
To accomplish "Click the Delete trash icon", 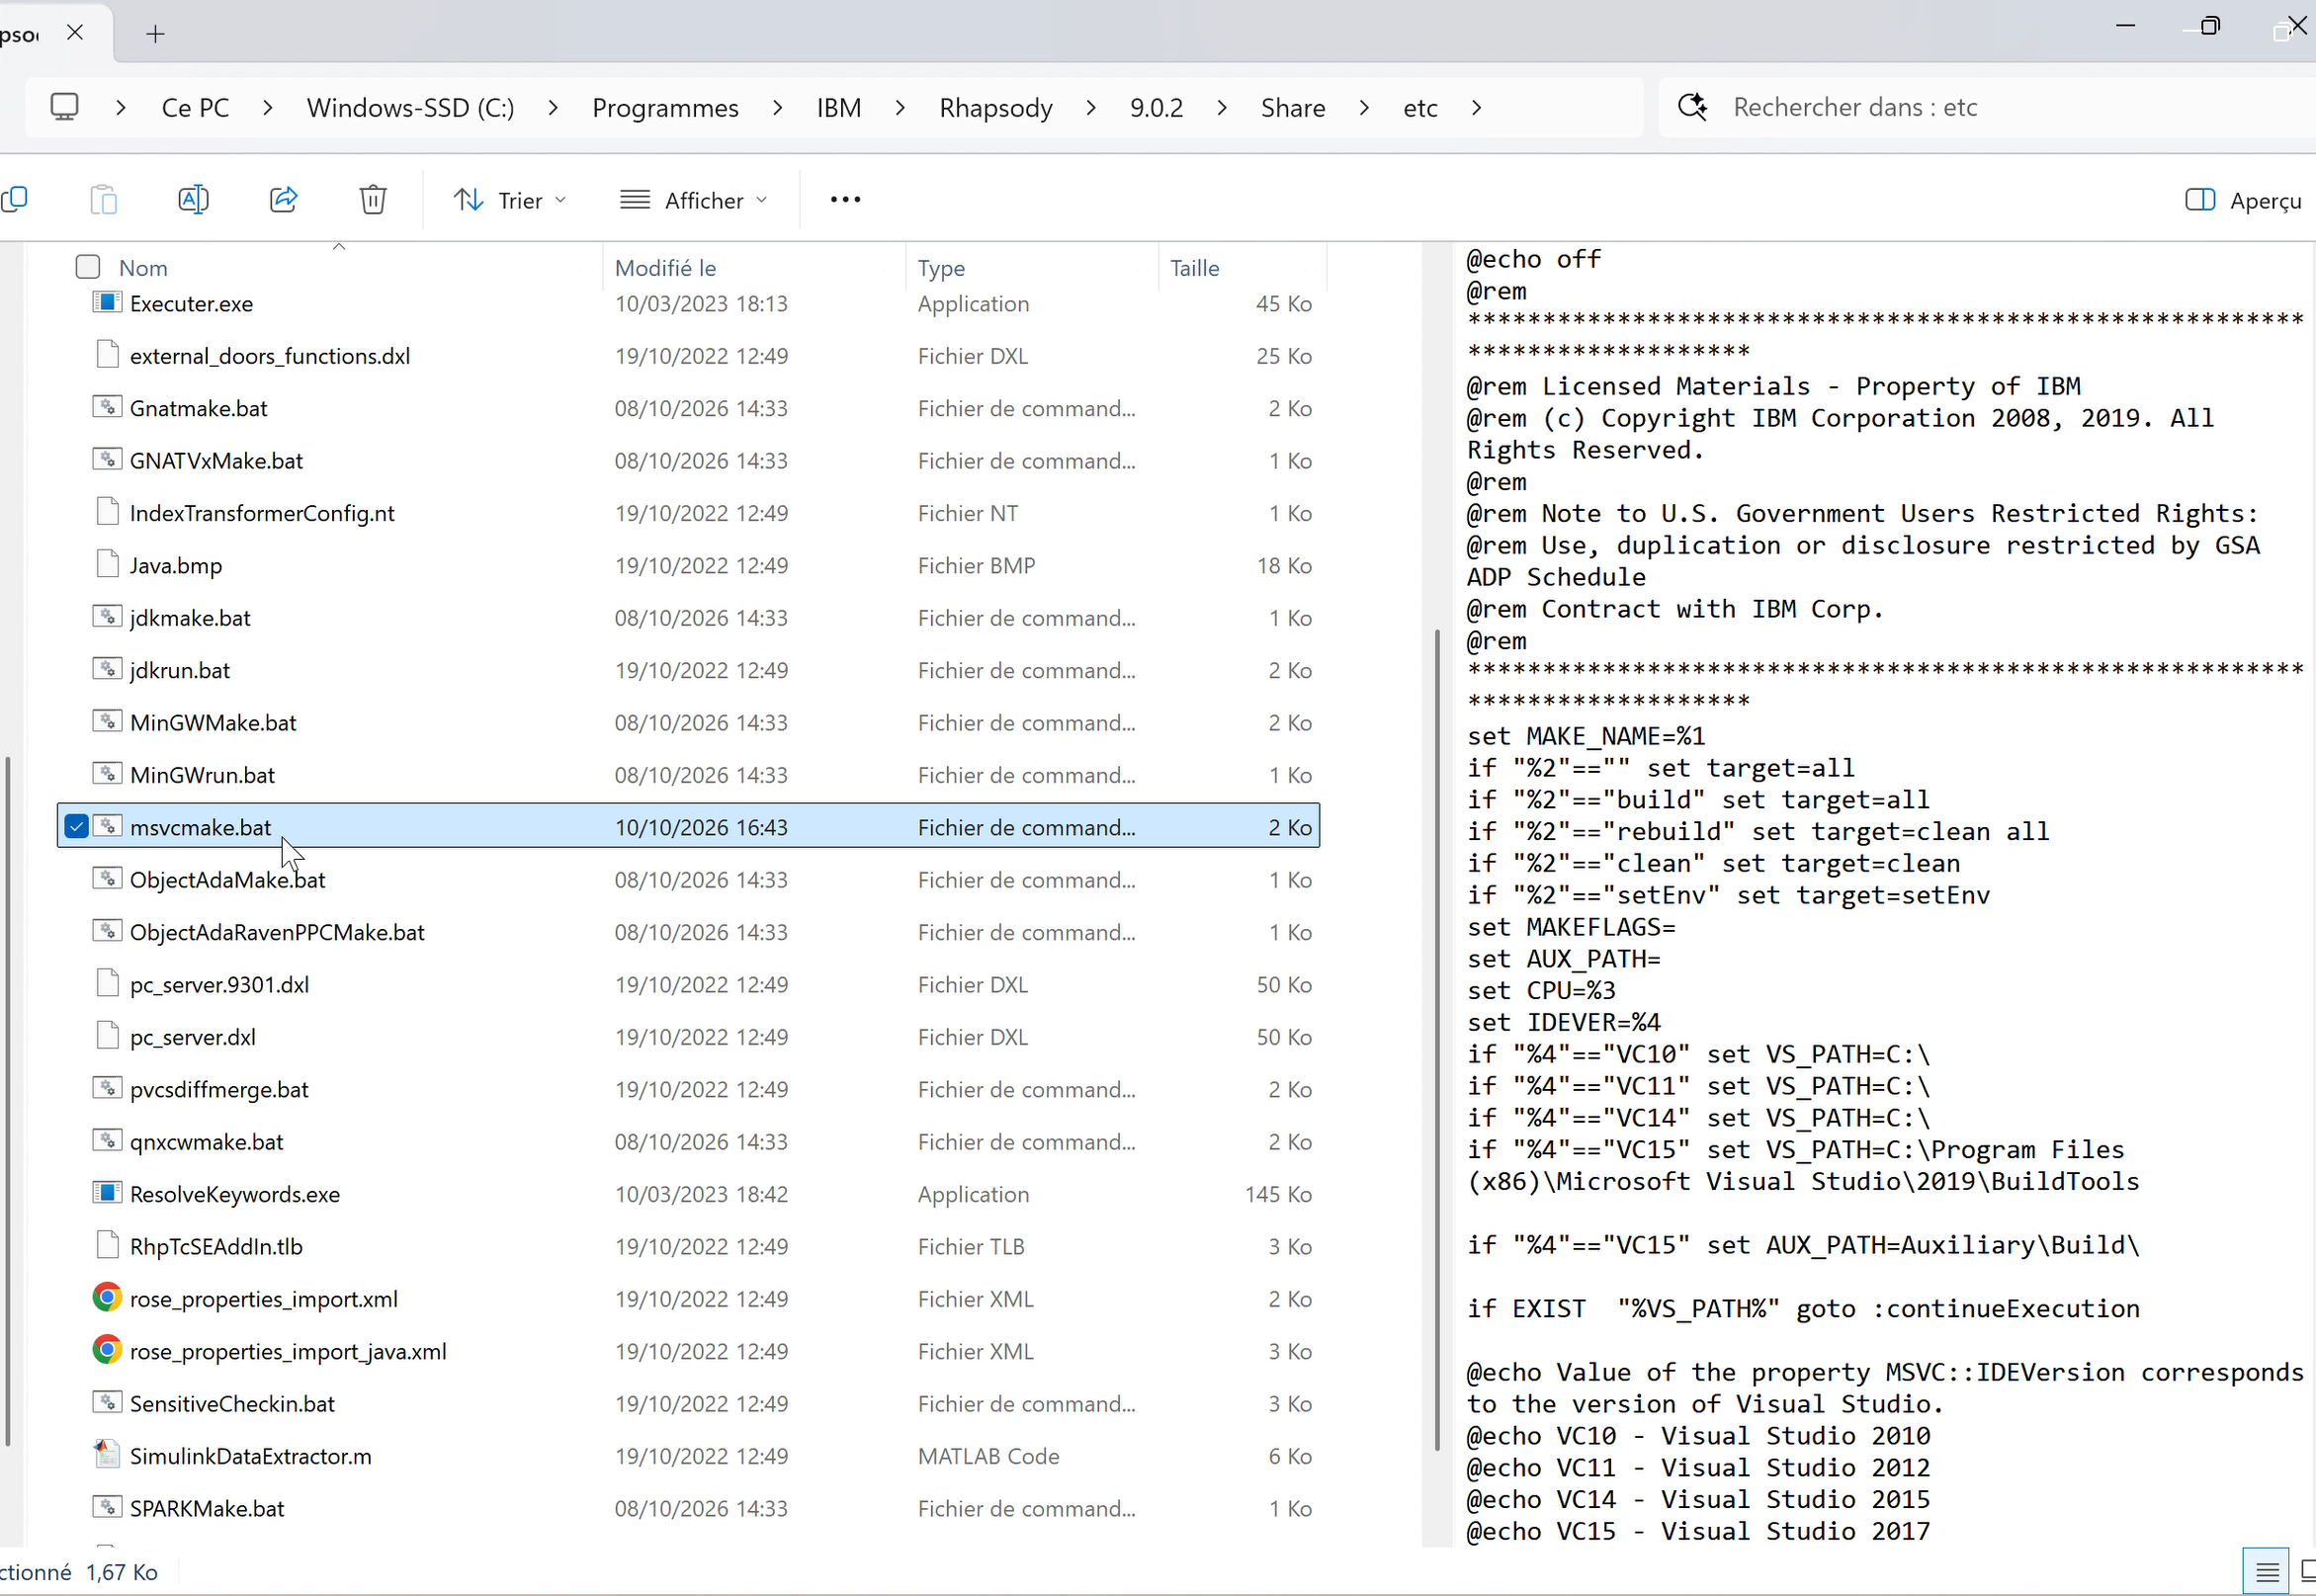I will [x=373, y=200].
